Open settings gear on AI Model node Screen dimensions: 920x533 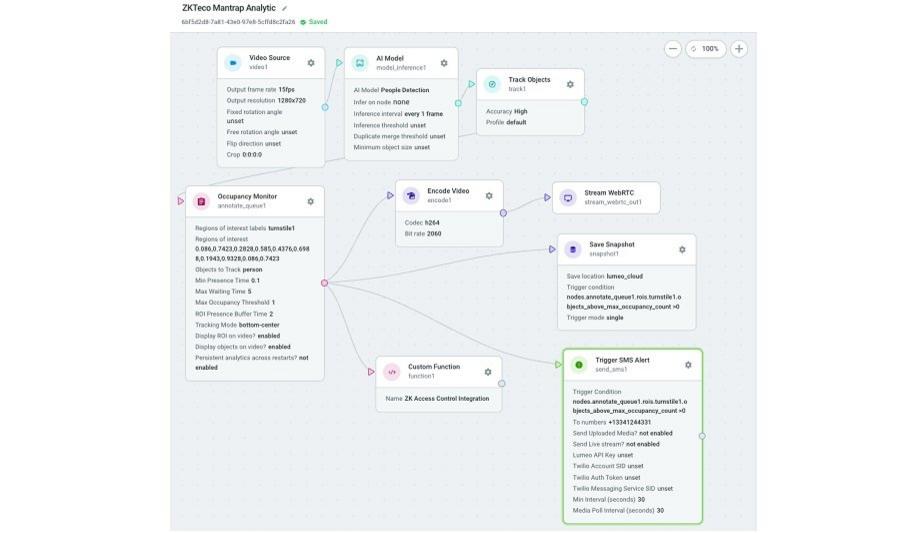click(x=444, y=63)
